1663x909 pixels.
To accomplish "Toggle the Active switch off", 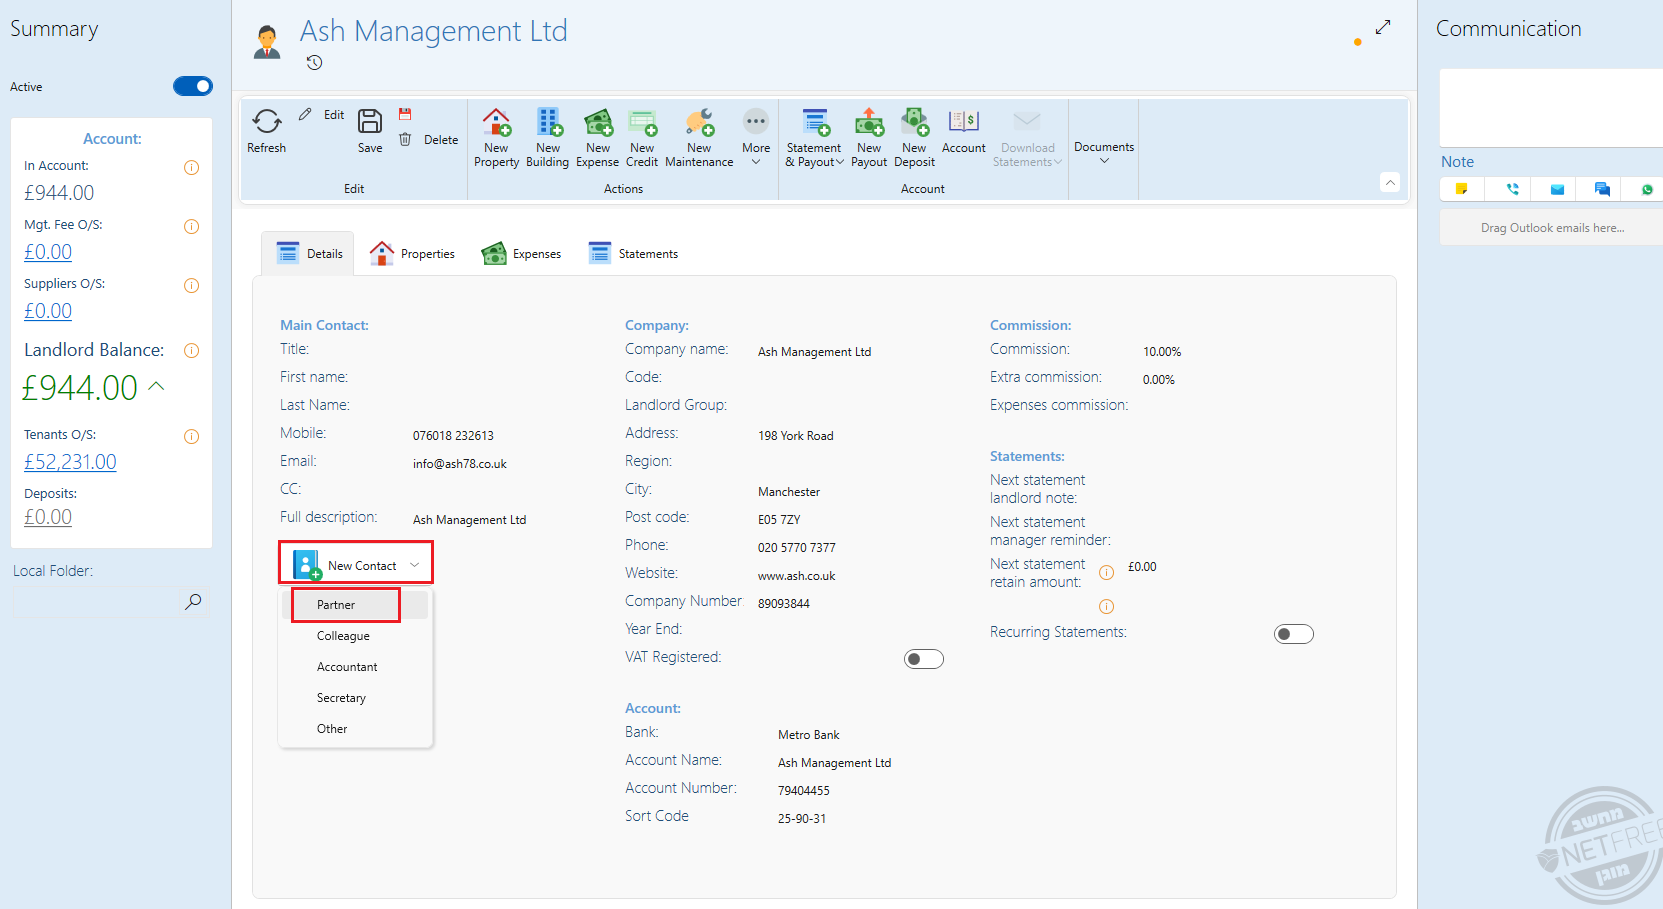I will tap(193, 86).
